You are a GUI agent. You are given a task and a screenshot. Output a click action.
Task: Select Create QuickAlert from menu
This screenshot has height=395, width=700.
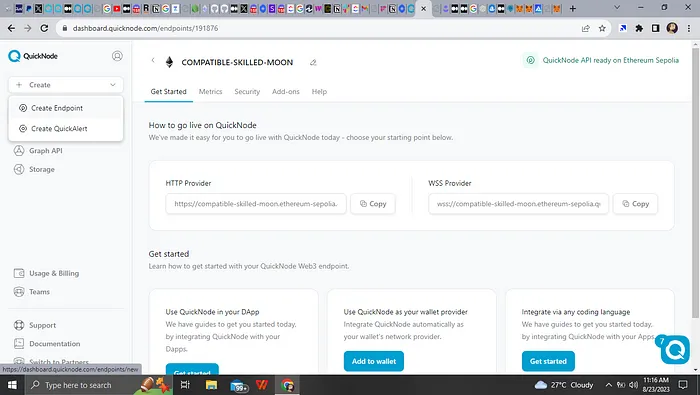click(66, 129)
